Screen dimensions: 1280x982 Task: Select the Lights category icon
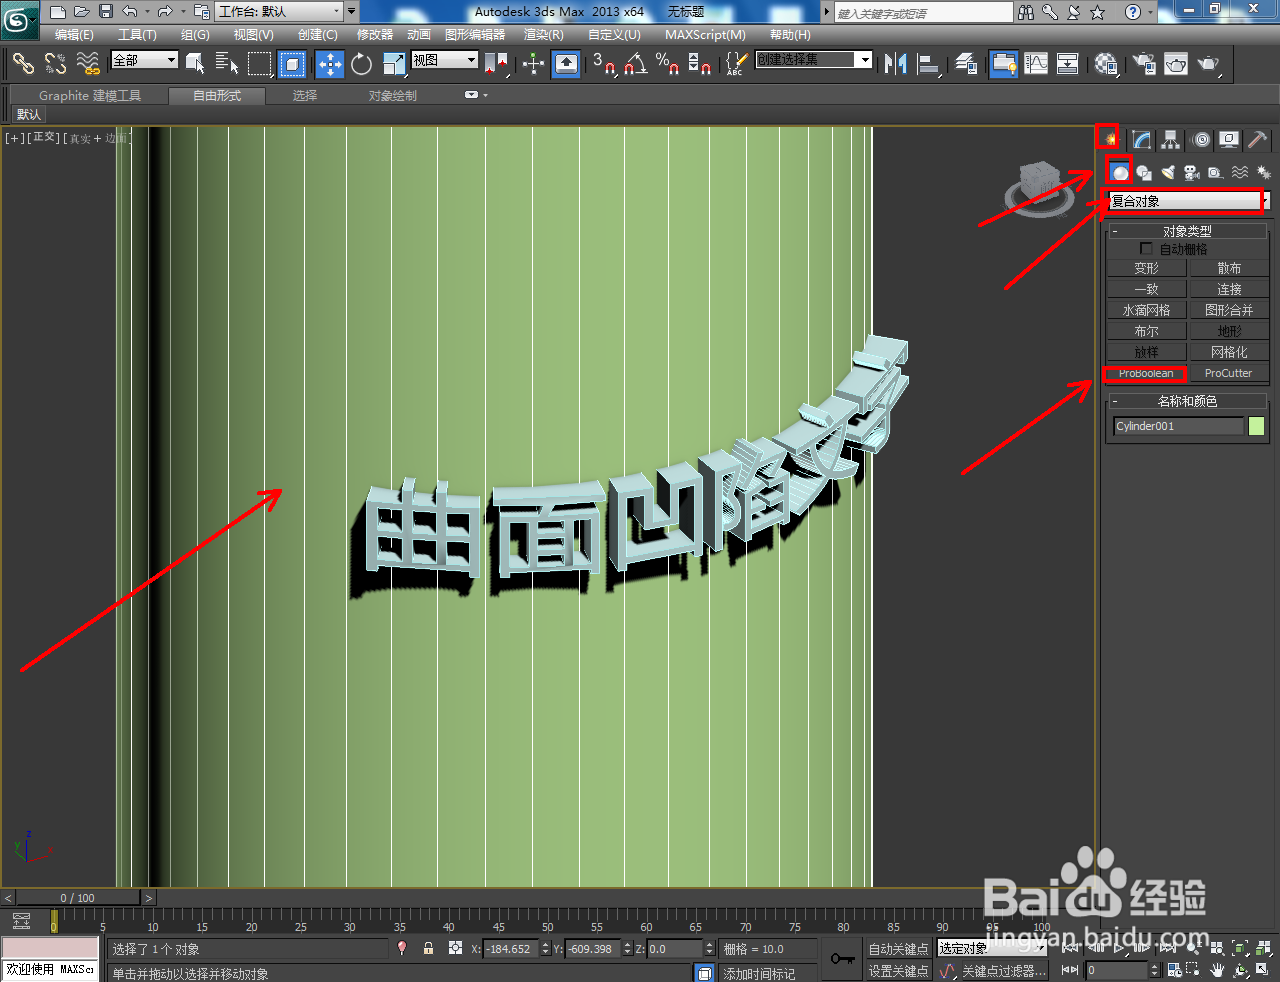pyautogui.click(x=1167, y=172)
